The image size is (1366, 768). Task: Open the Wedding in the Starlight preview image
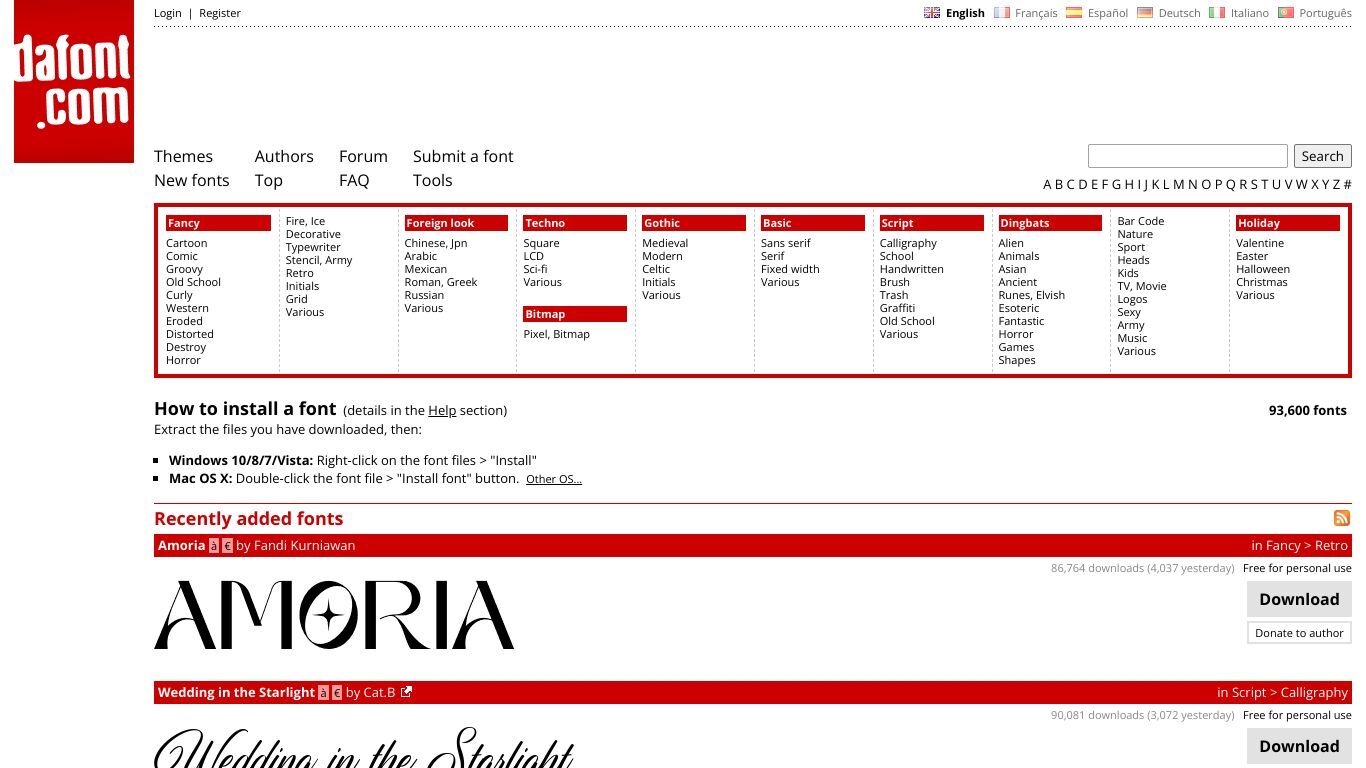(x=364, y=748)
